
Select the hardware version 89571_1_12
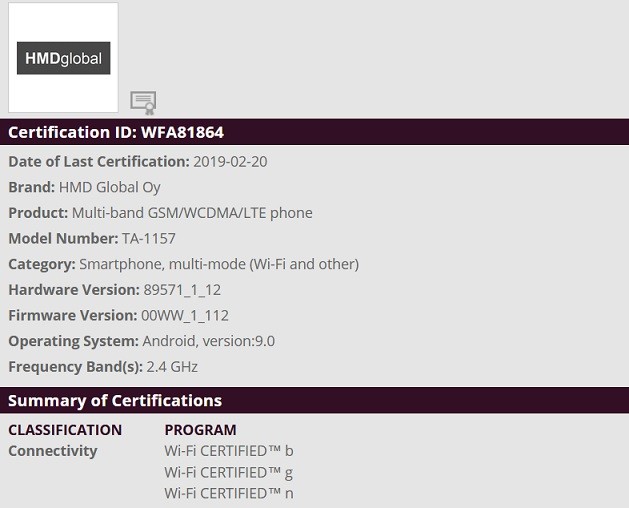click(x=182, y=290)
